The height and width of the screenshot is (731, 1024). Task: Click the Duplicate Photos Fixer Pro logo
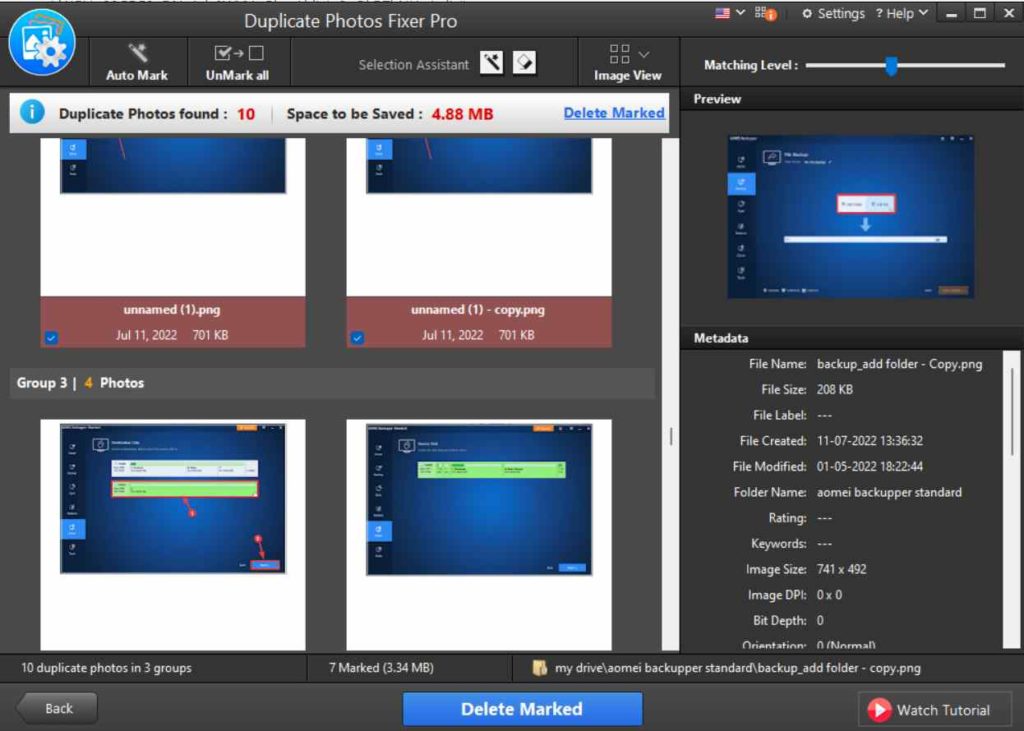pyautogui.click(x=42, y=42)
